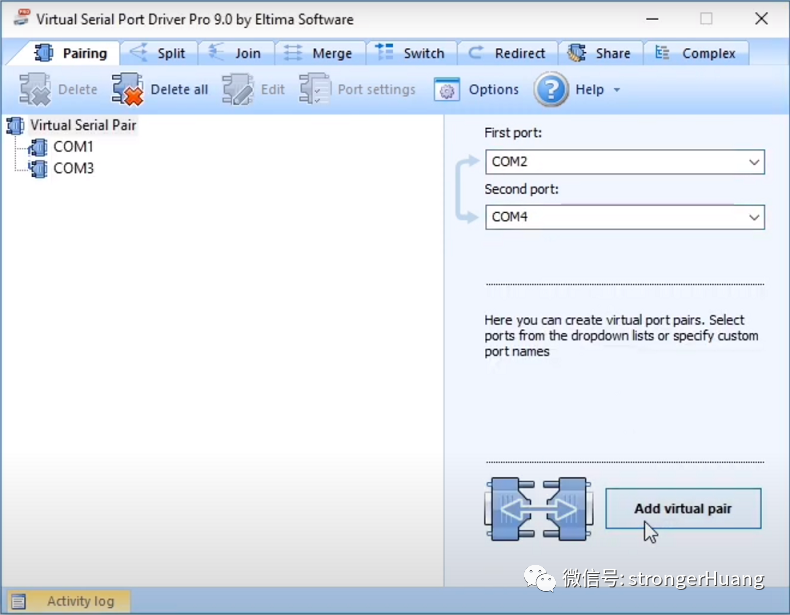This screenshot has width=790, height=615.
Task: Click the Switch tab icon
Action: (x=384, y=51)
